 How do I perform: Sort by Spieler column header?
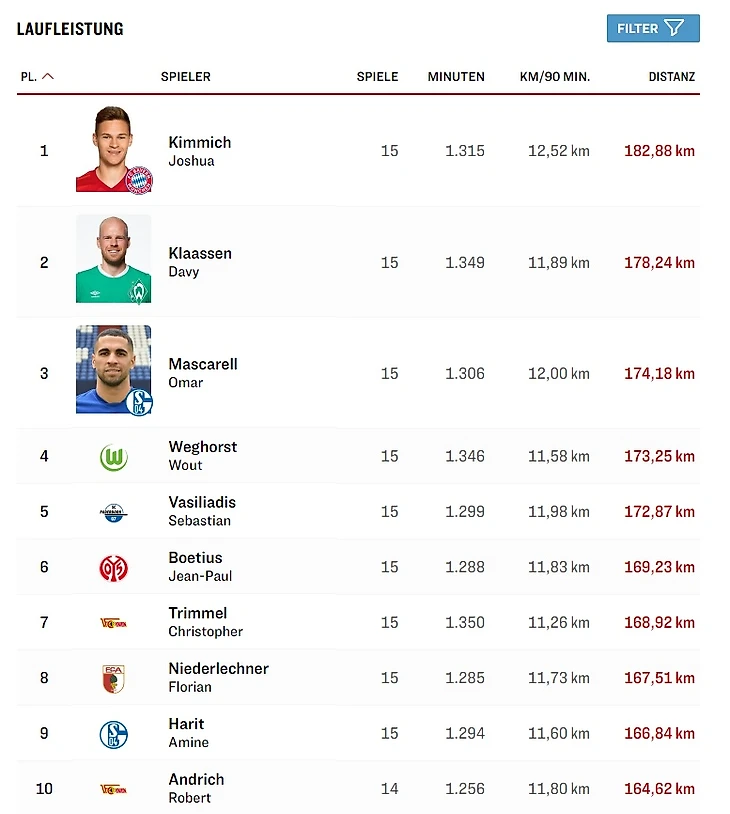(x=185, y=77)
